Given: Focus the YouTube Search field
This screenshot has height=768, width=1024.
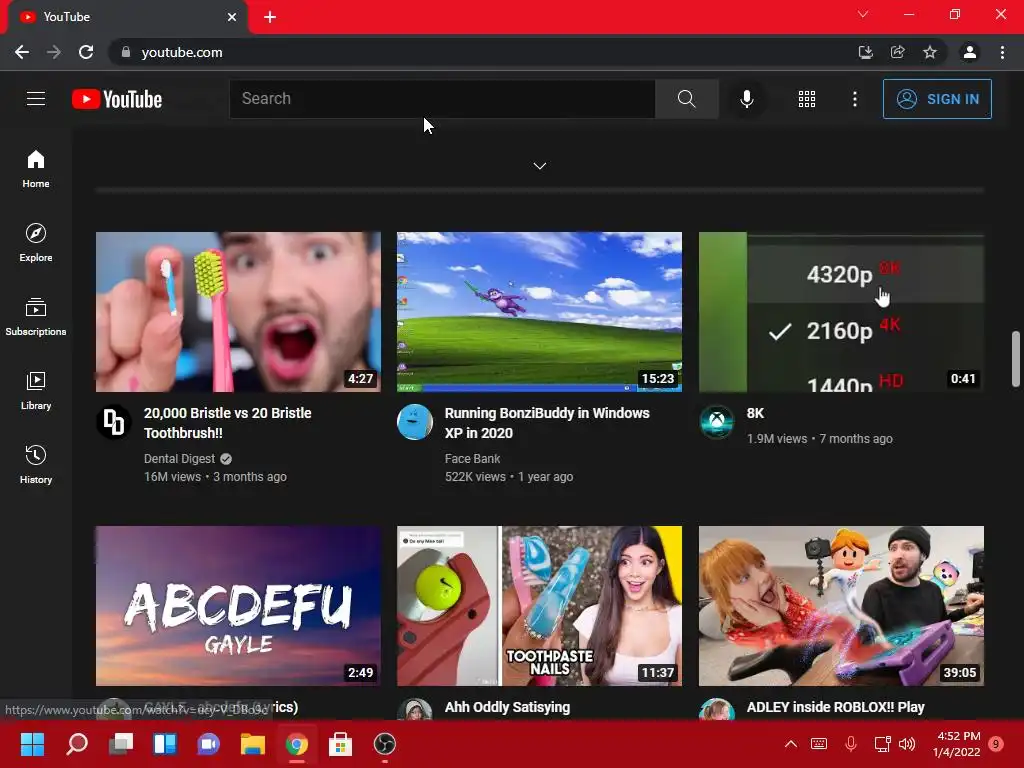Looking at the screenshot, I should click(x=442, y=99).
